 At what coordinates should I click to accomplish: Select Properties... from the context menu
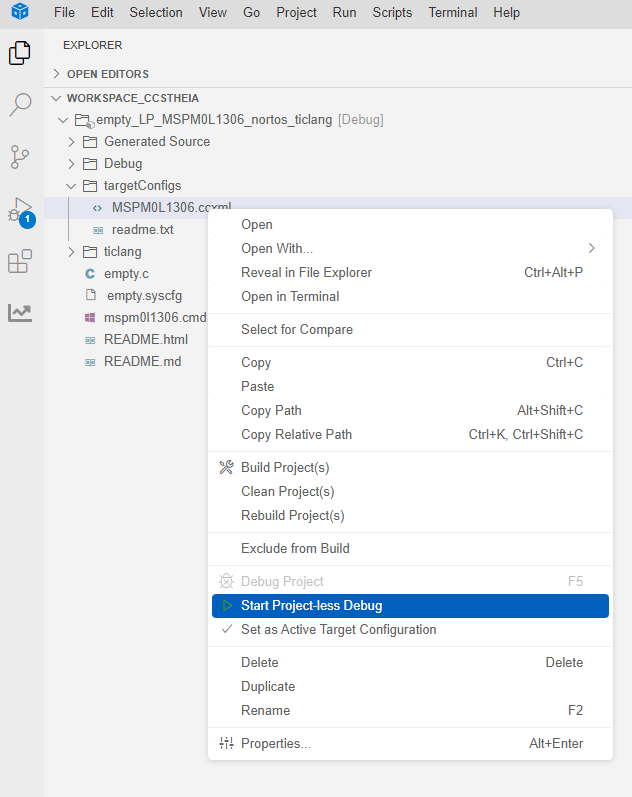pyautogui.click(x=275, y=744)
